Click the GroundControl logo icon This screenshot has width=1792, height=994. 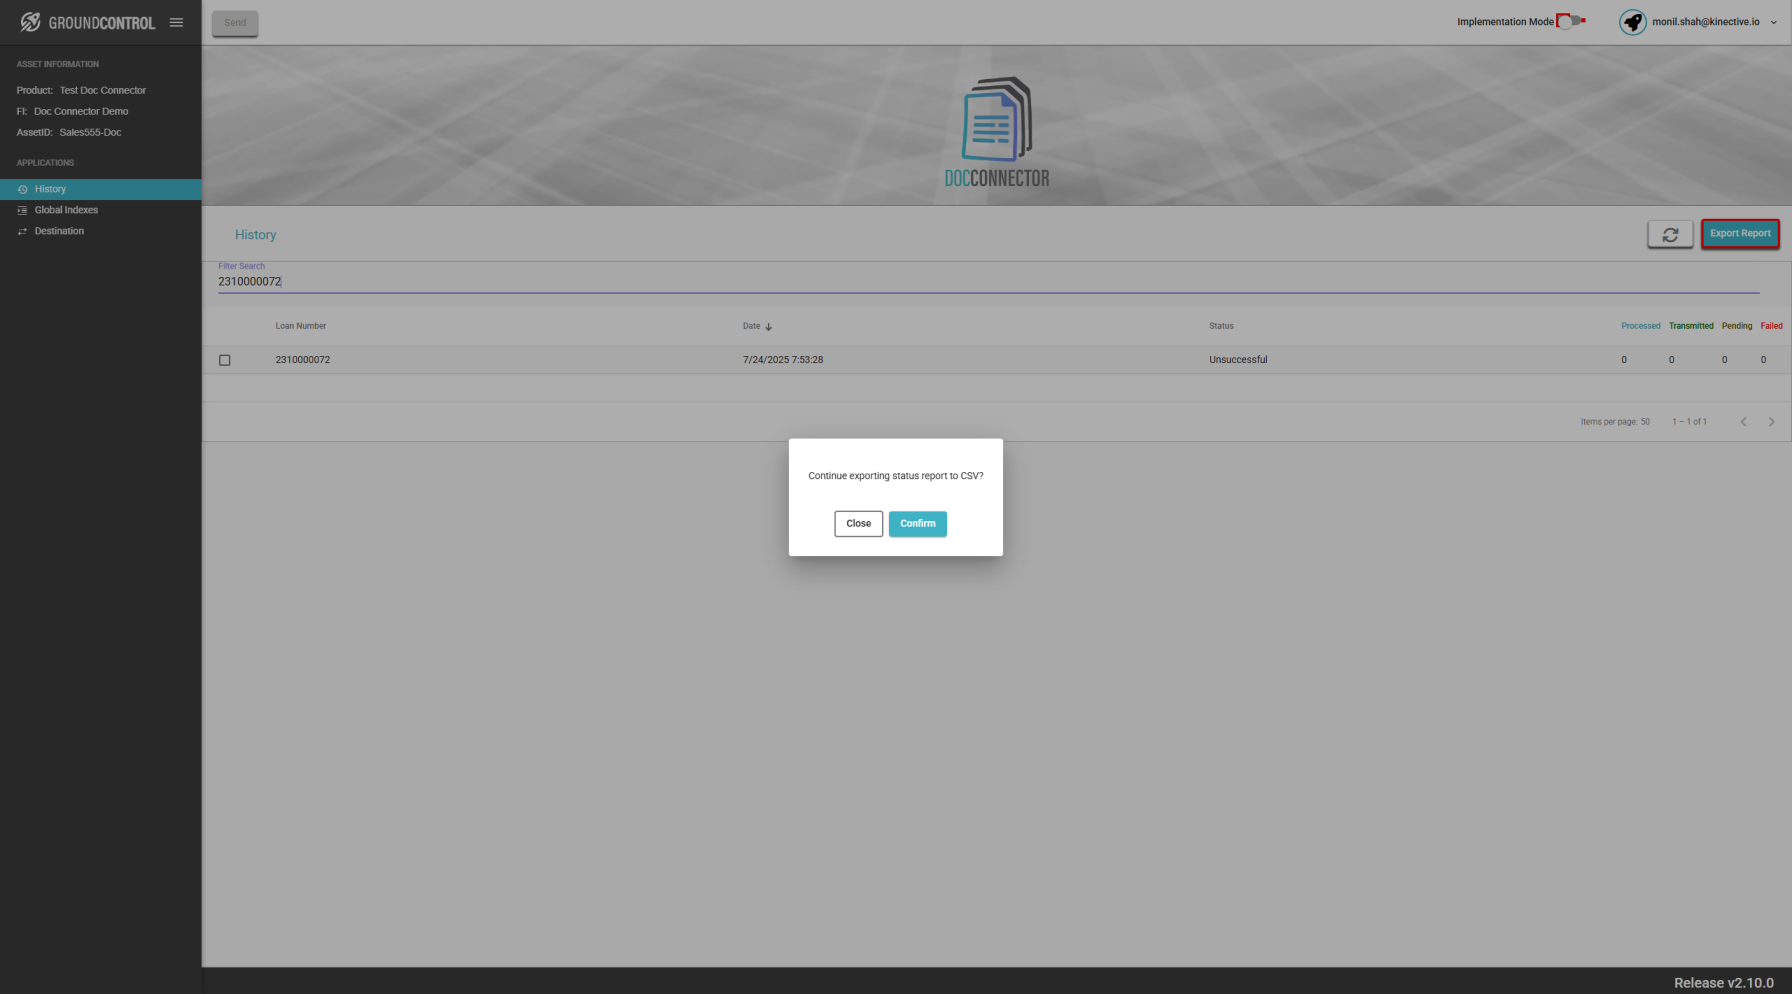[x=30, y=22]
